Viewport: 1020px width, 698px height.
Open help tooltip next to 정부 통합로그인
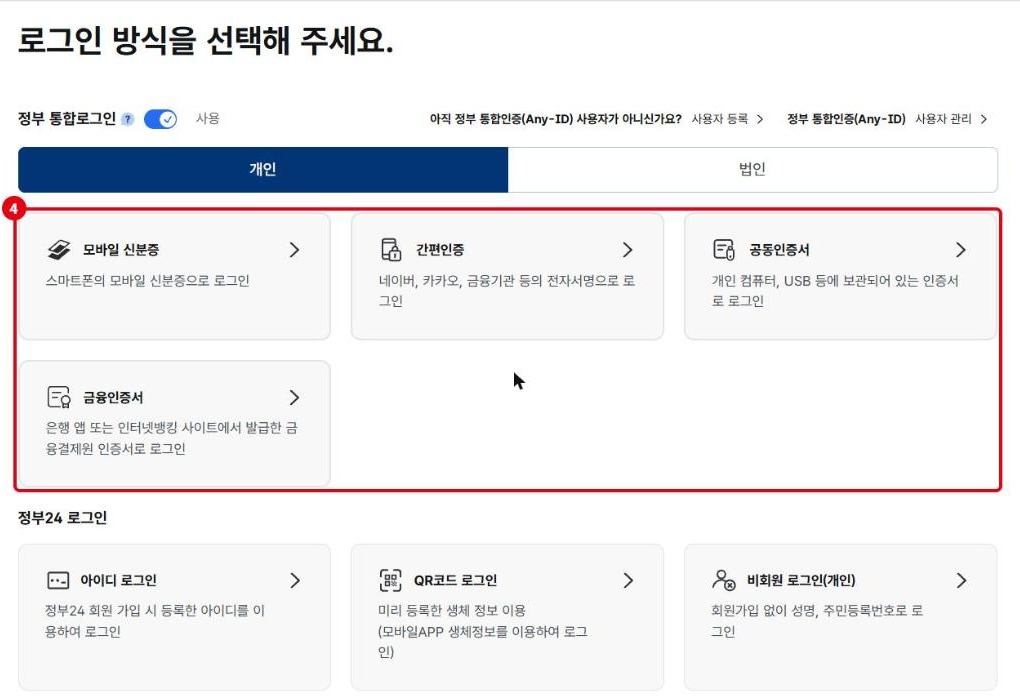pos(128,119)
